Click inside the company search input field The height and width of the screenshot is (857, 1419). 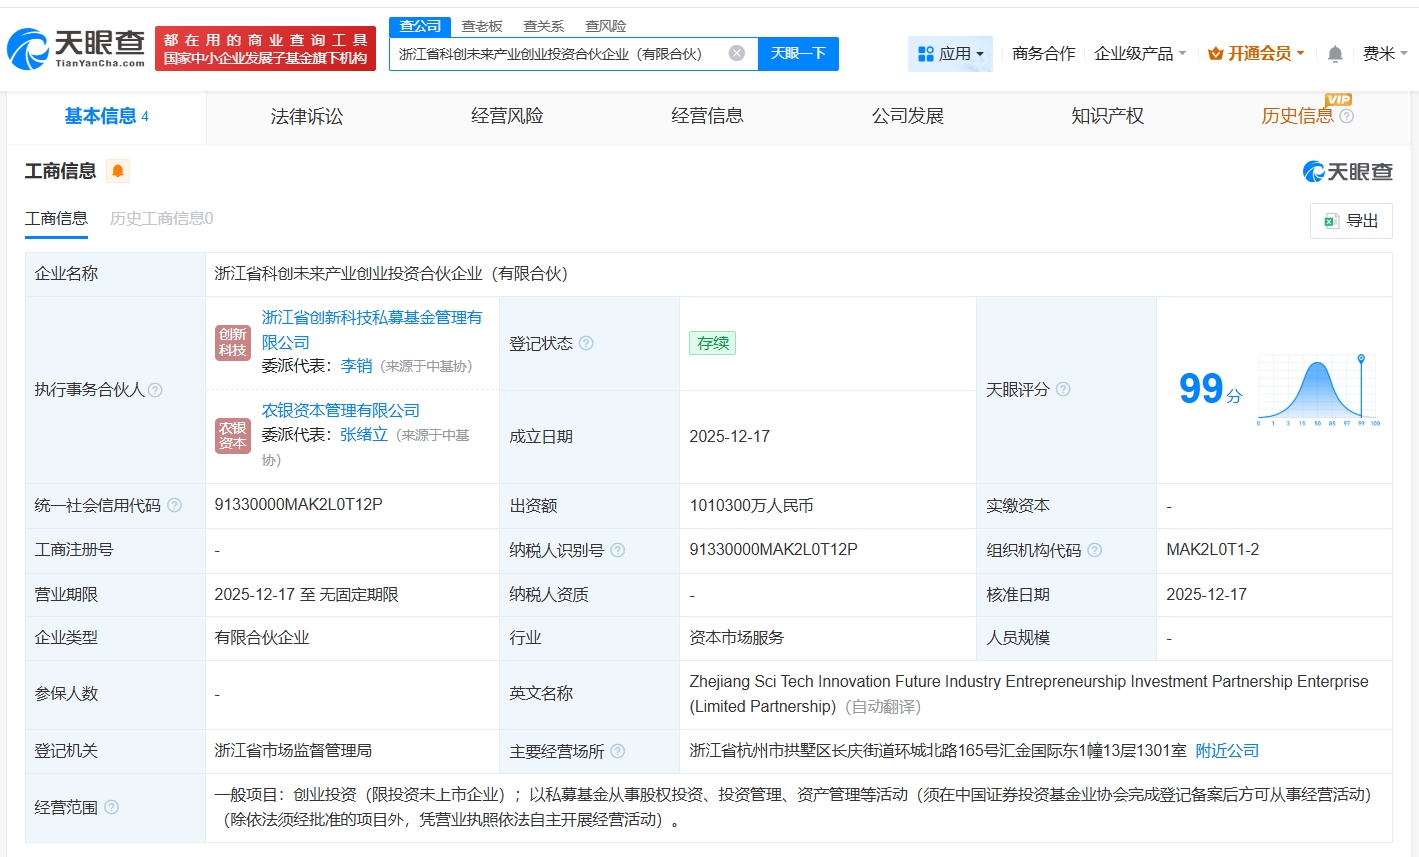coord(560,54)
